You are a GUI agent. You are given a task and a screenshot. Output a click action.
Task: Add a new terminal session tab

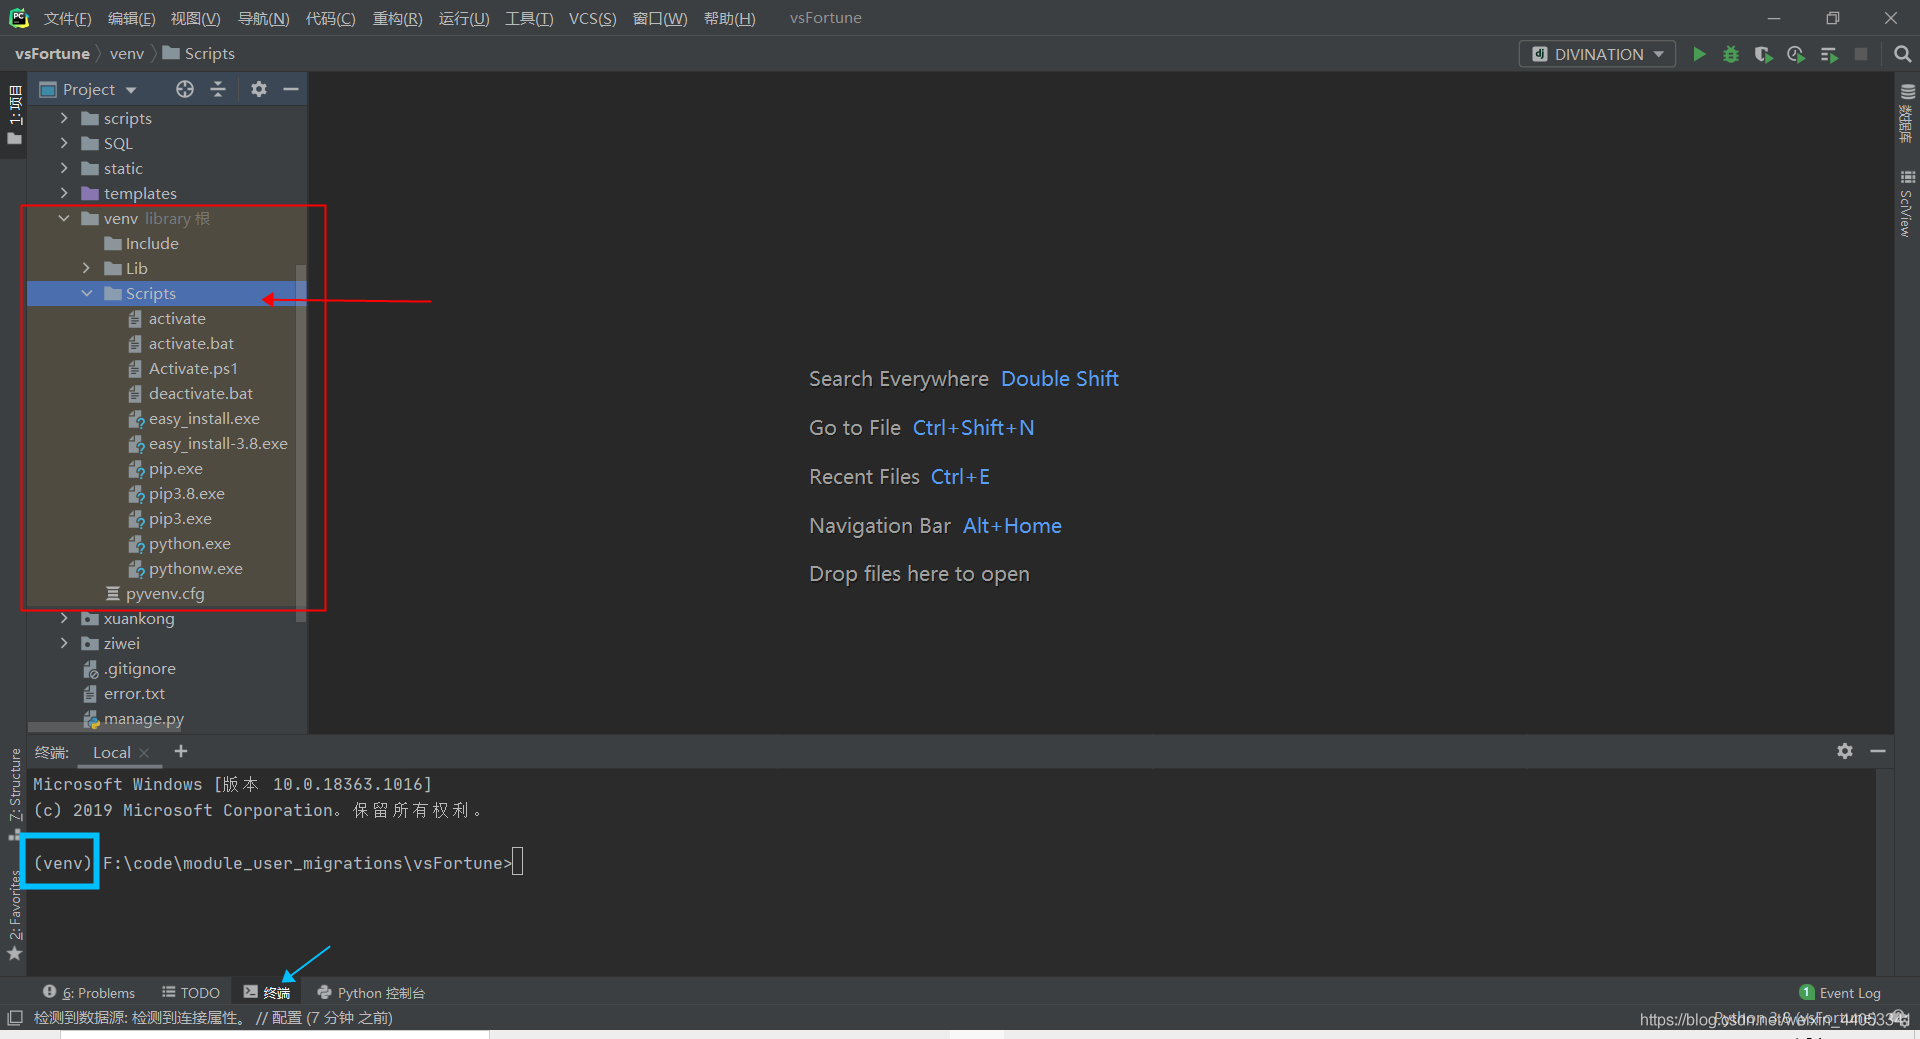click(x=181, y=751)
